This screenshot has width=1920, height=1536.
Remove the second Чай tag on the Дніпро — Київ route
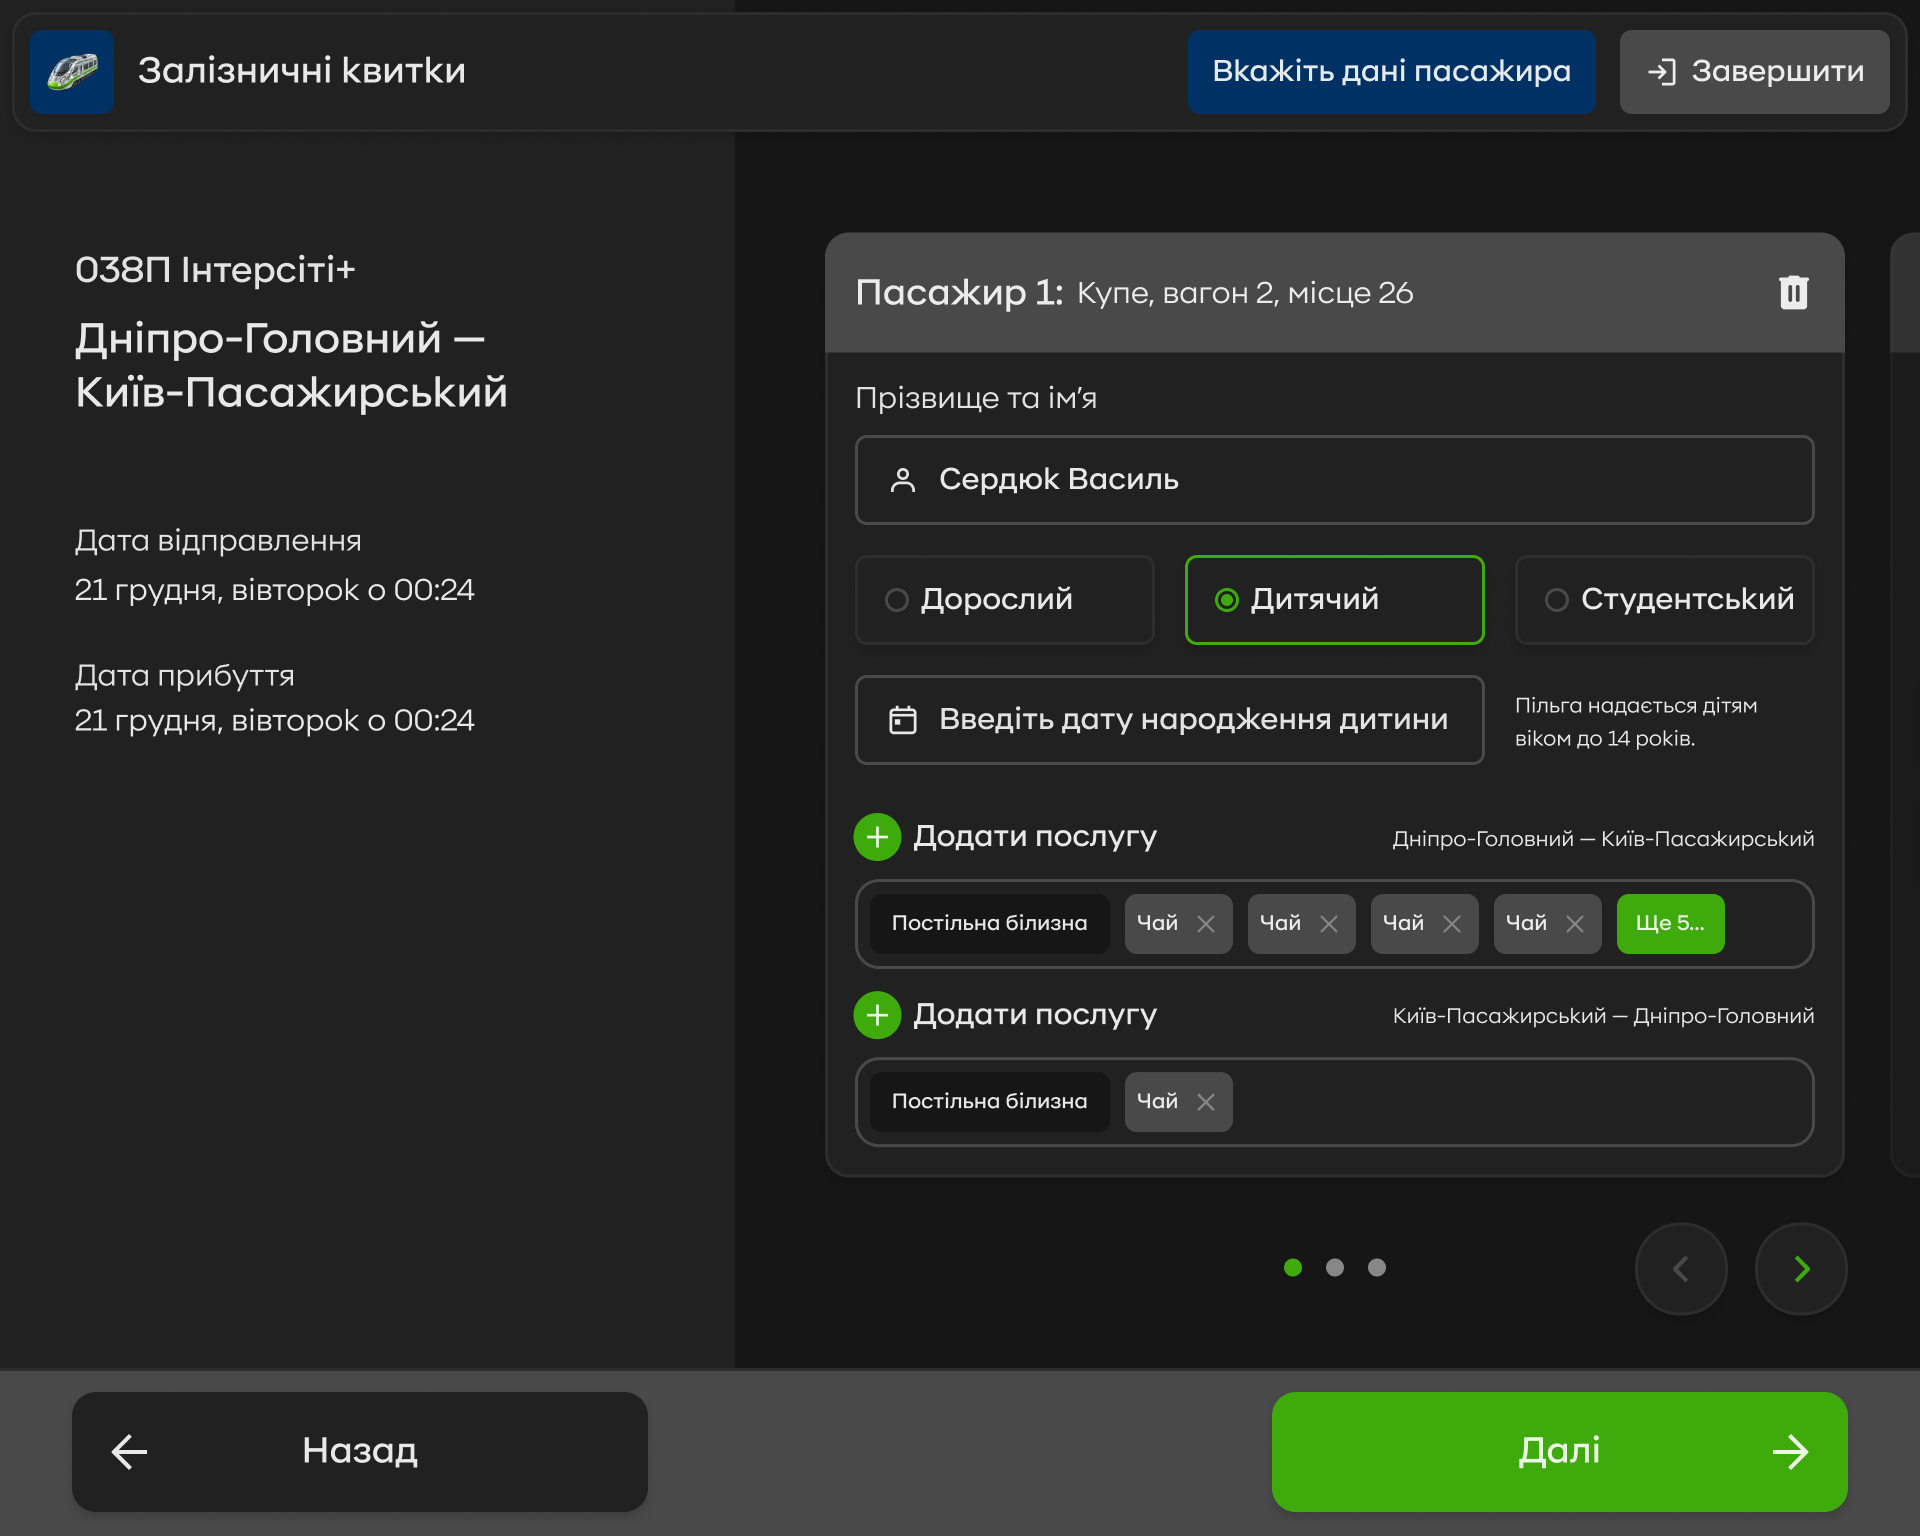coord(1329,924)
